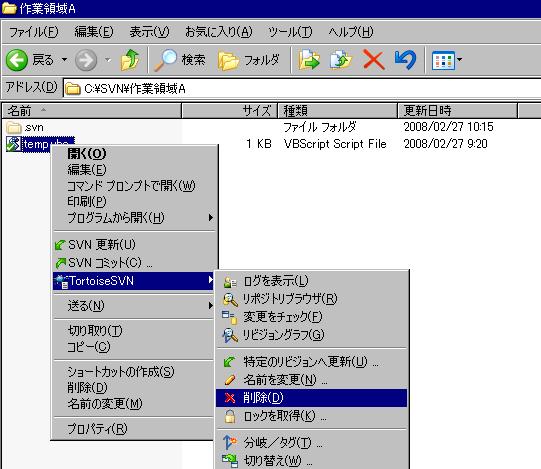Sort by the 更新日時 column header

pos(458,111)
